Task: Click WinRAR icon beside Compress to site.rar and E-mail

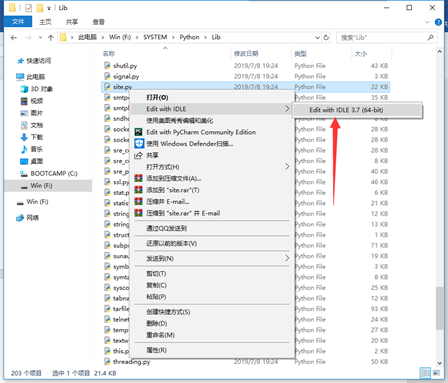Action: point(139,213)
